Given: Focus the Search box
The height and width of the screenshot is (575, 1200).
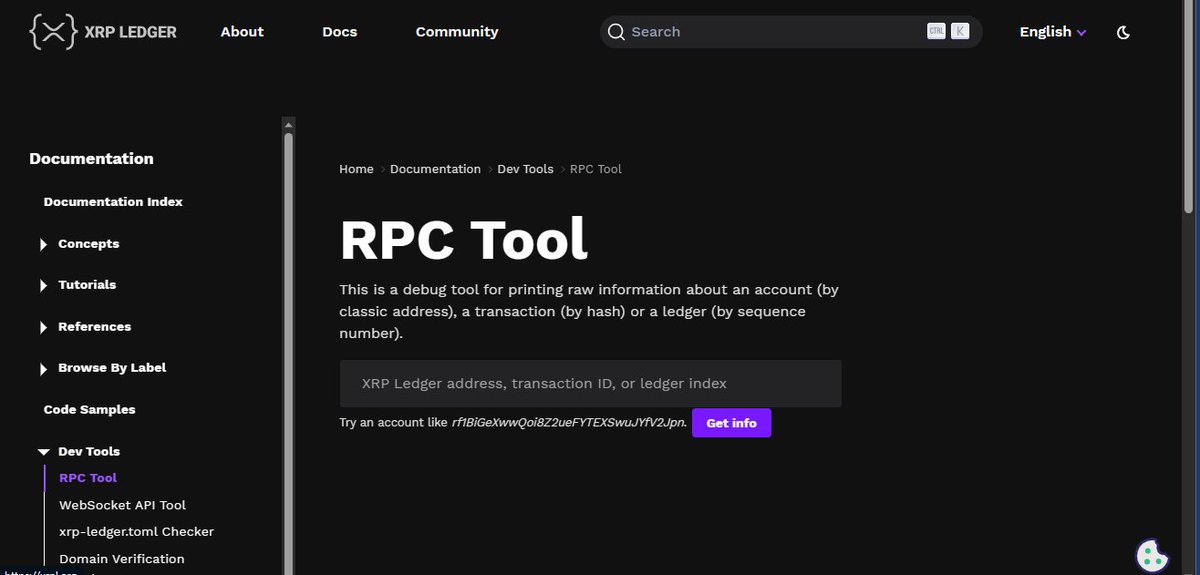Looking at the screenshot, I should 791,32.
